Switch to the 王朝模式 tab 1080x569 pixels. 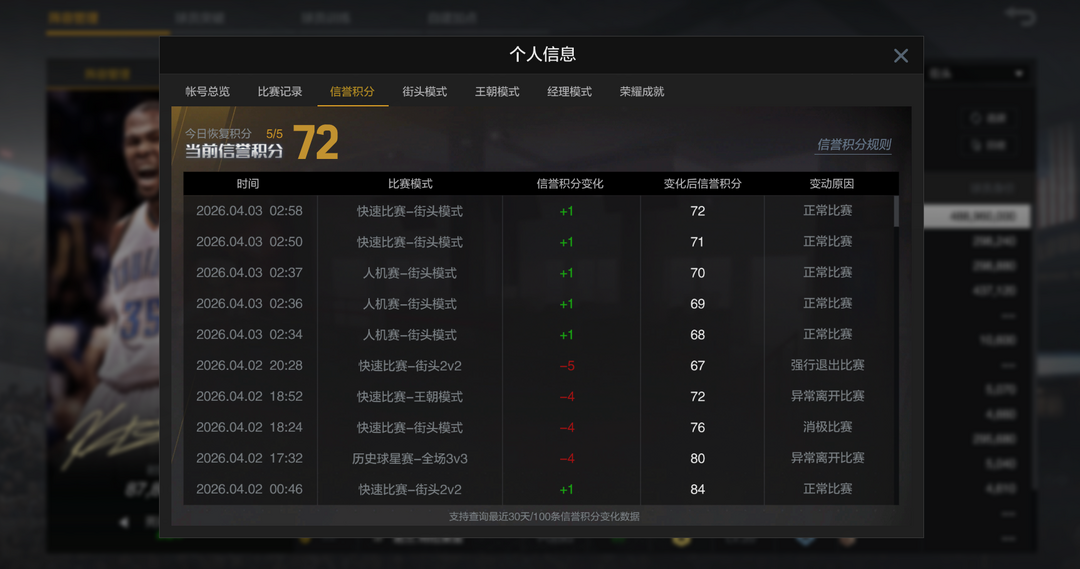tap(497, 92)
